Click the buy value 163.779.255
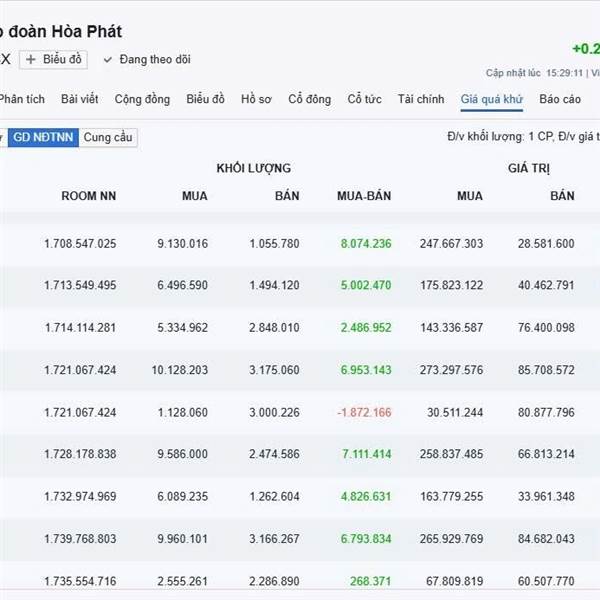 [x=452, y=497]
